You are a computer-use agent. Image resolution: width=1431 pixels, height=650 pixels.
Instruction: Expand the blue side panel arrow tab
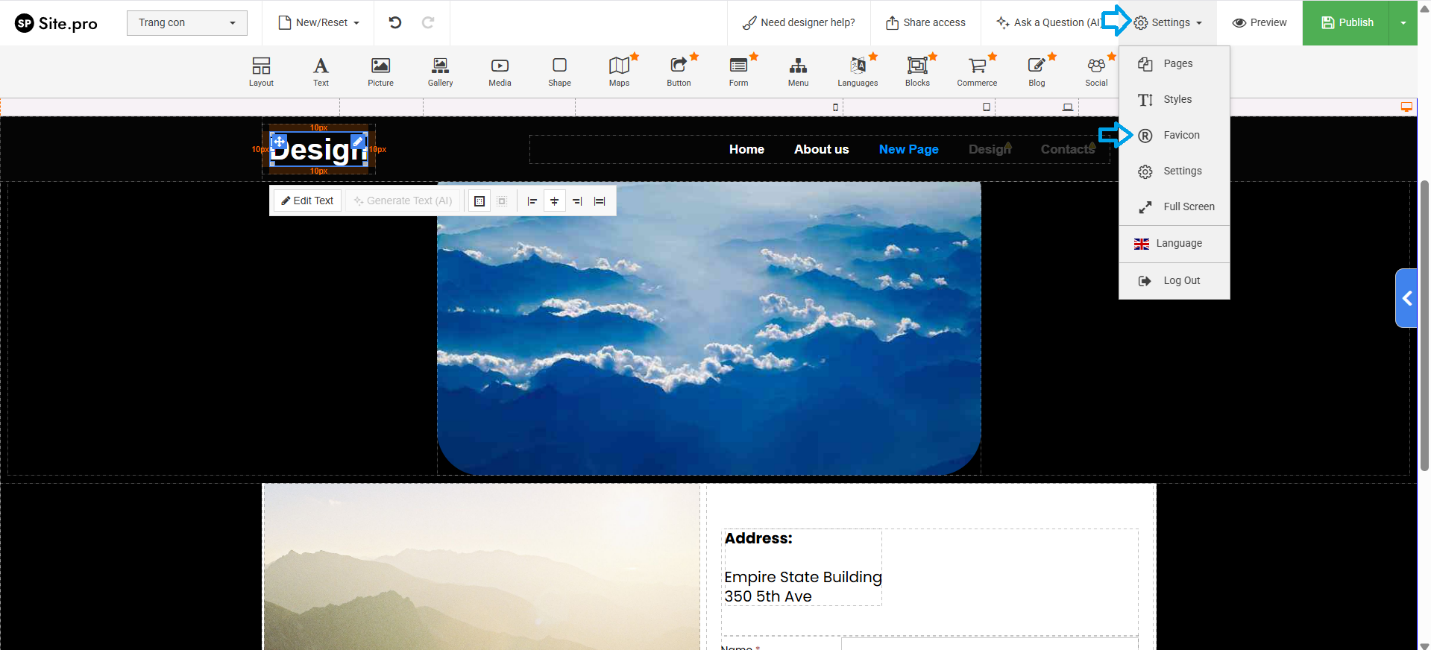pos(1406,298)
